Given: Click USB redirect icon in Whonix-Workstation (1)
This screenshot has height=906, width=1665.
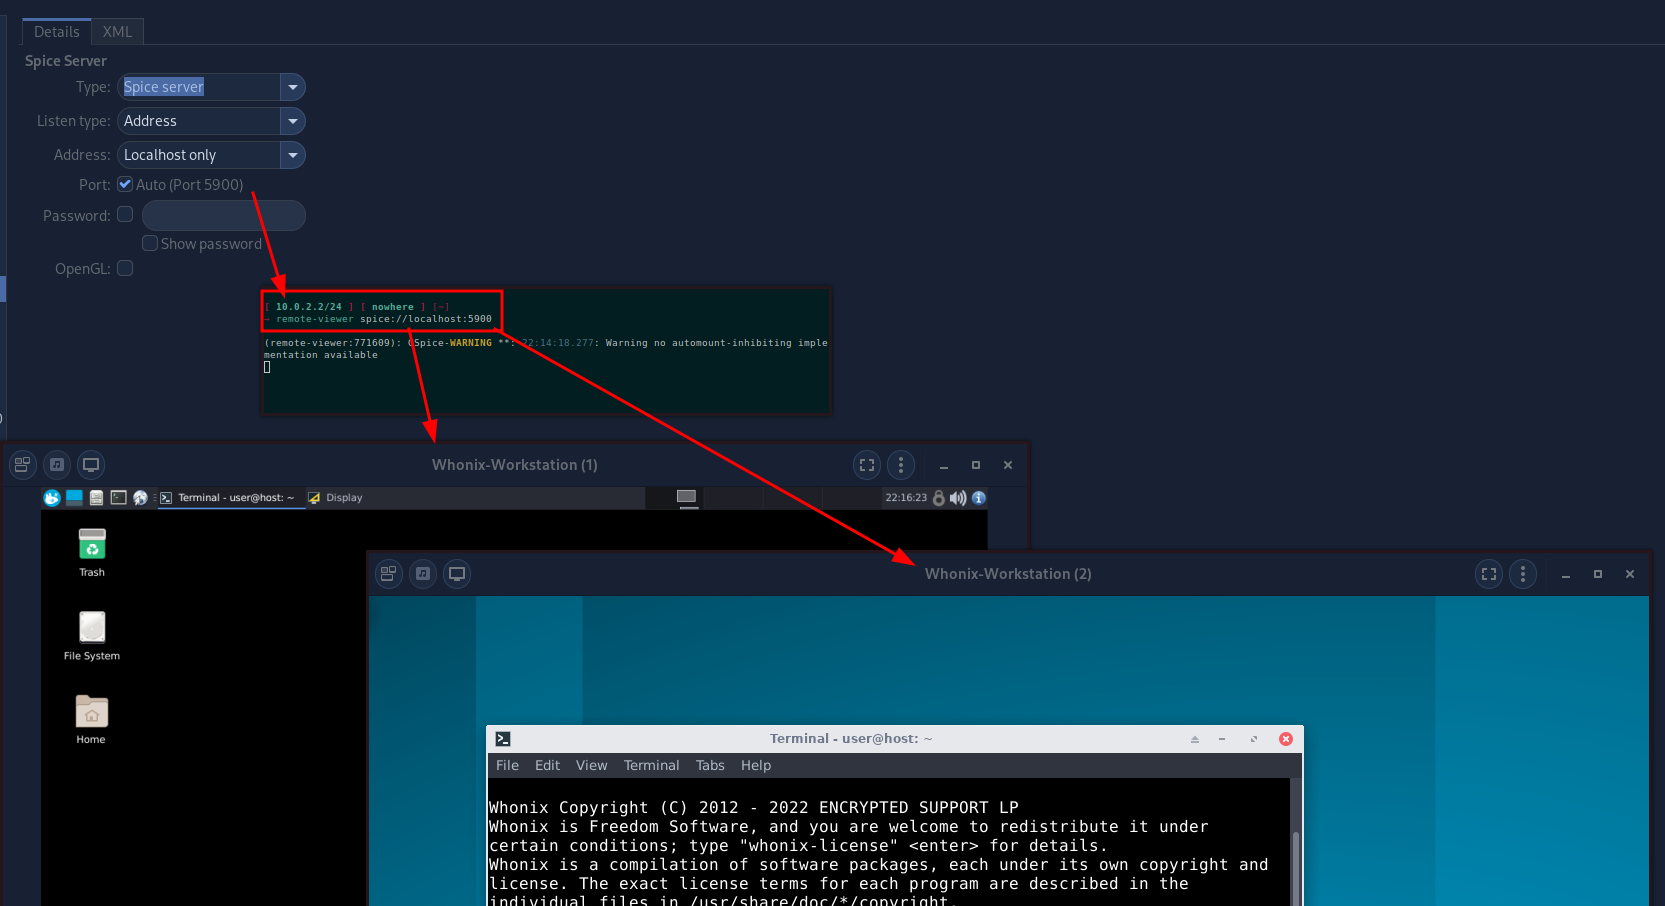Looking at the screenshot, I should (57, 464).
